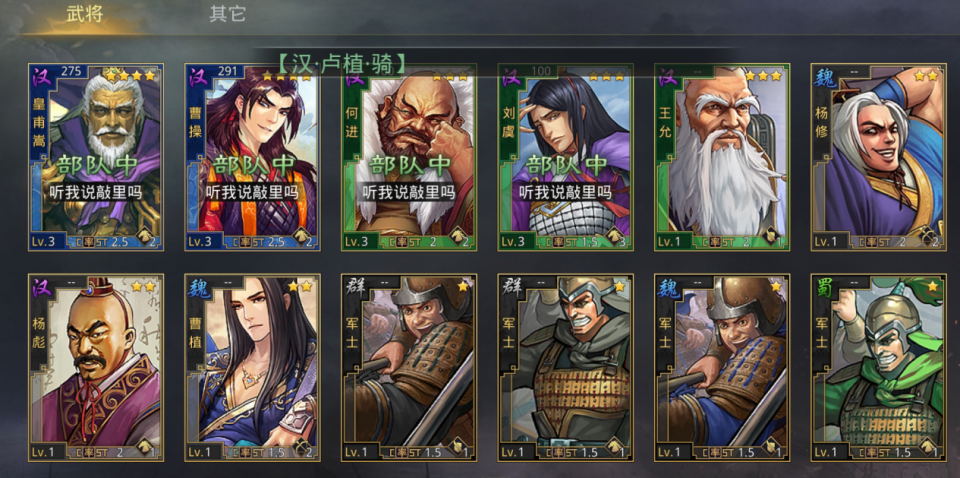The image size is (960, 478).
Task: Select the green 蜀 faction 军士 card
Action: [879, 368]
